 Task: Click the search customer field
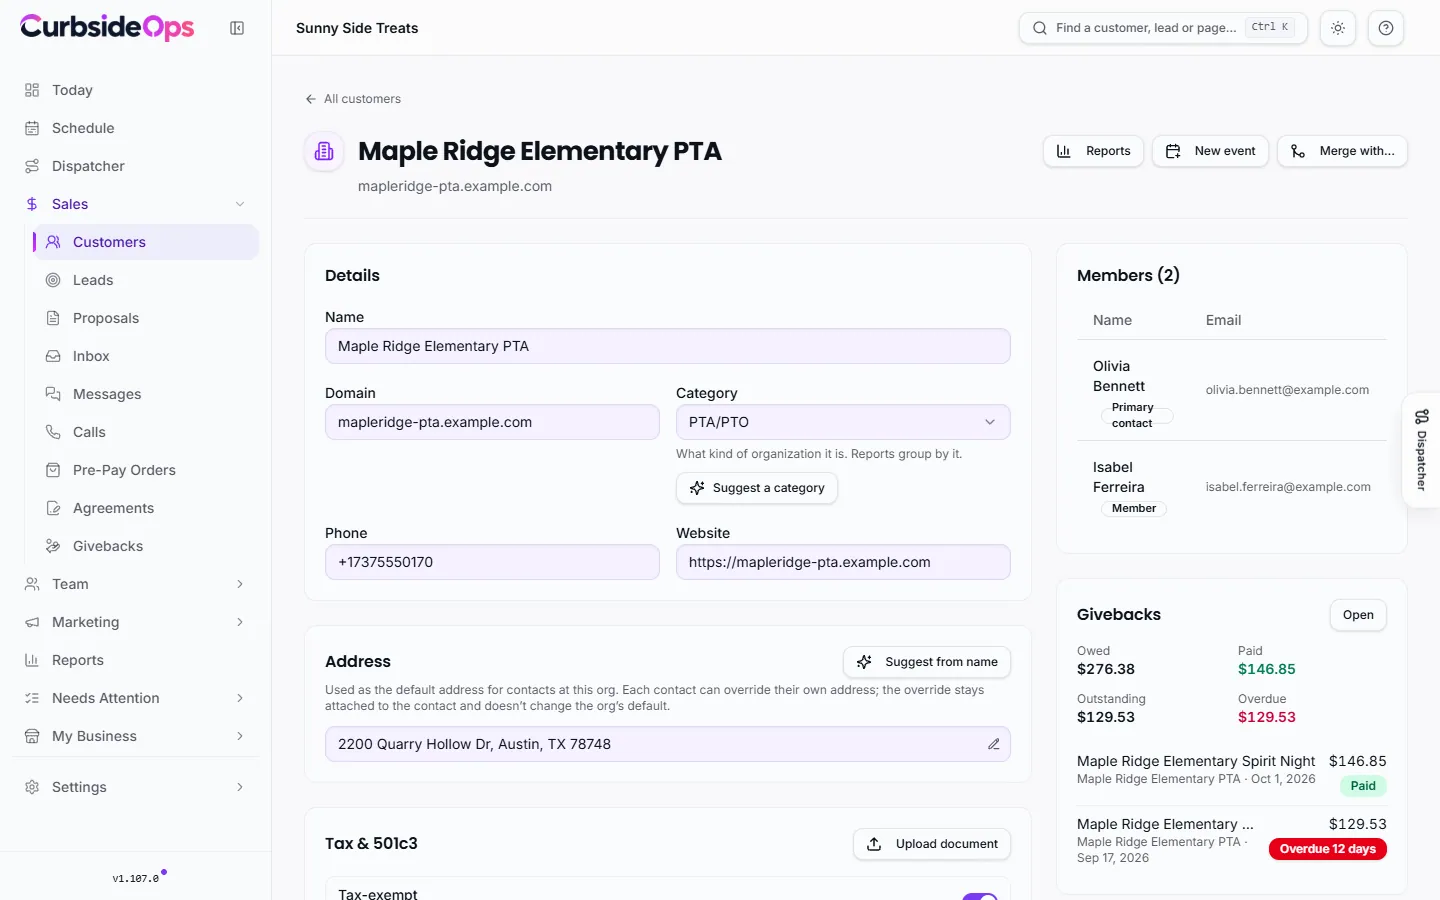[1163, 28]
